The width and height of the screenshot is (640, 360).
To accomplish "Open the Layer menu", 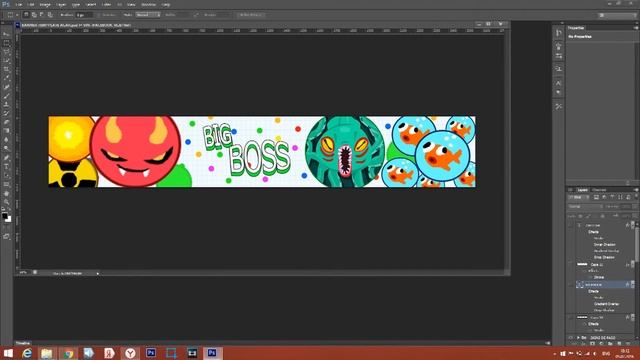I will (x=61, y=4).
